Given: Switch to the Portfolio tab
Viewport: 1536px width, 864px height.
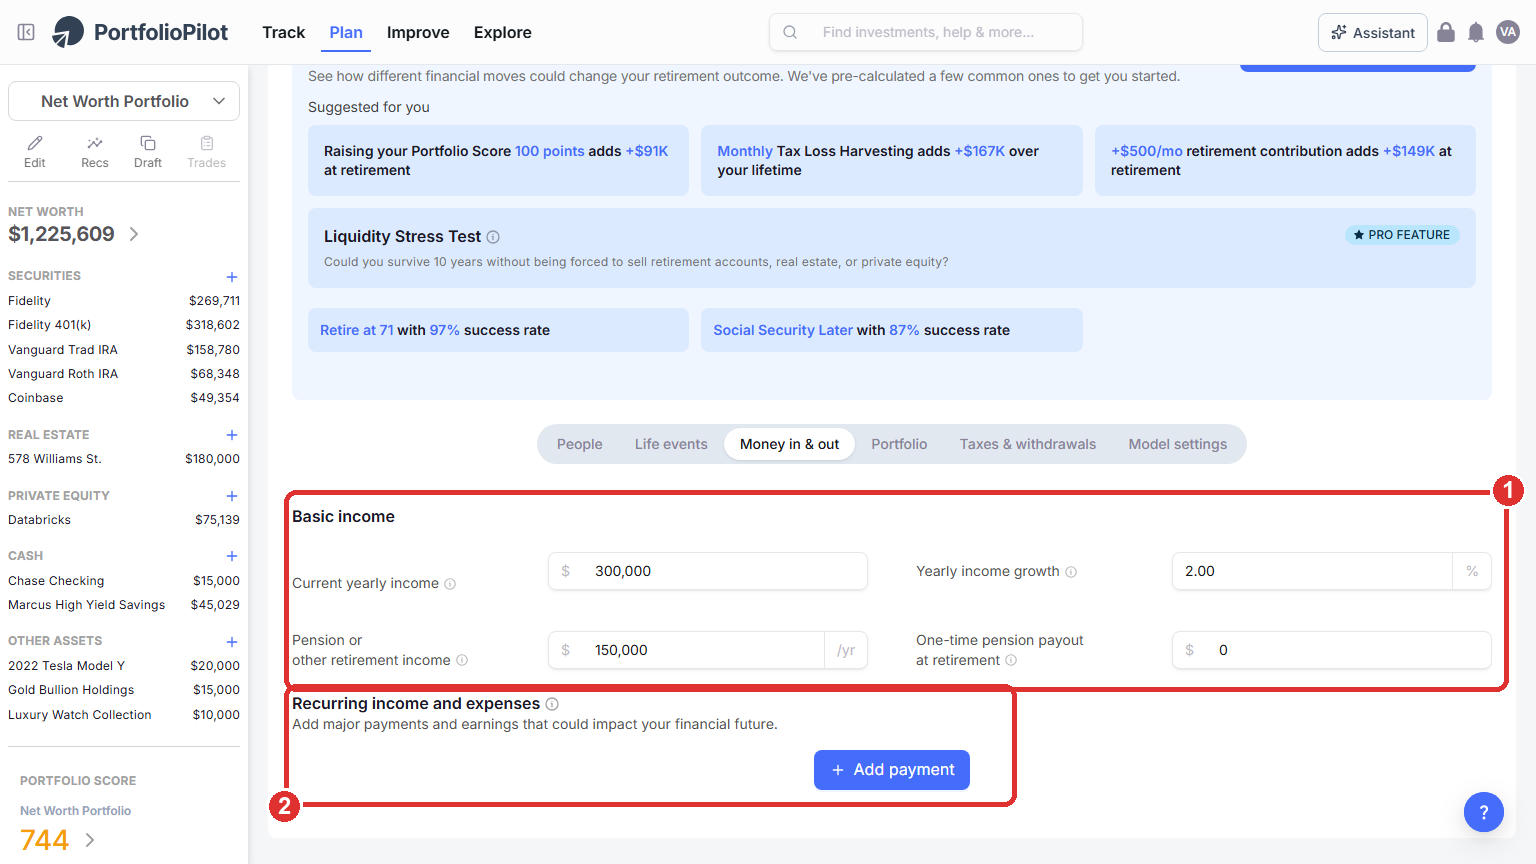Looking at the screenshot, I should point(899,444).
